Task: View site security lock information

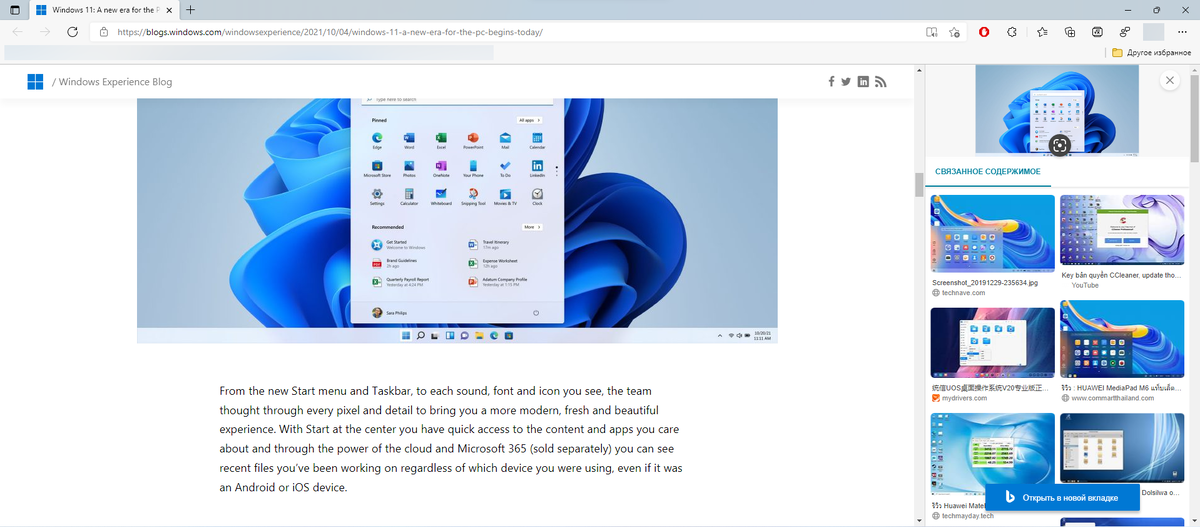Action: (105, 32)
